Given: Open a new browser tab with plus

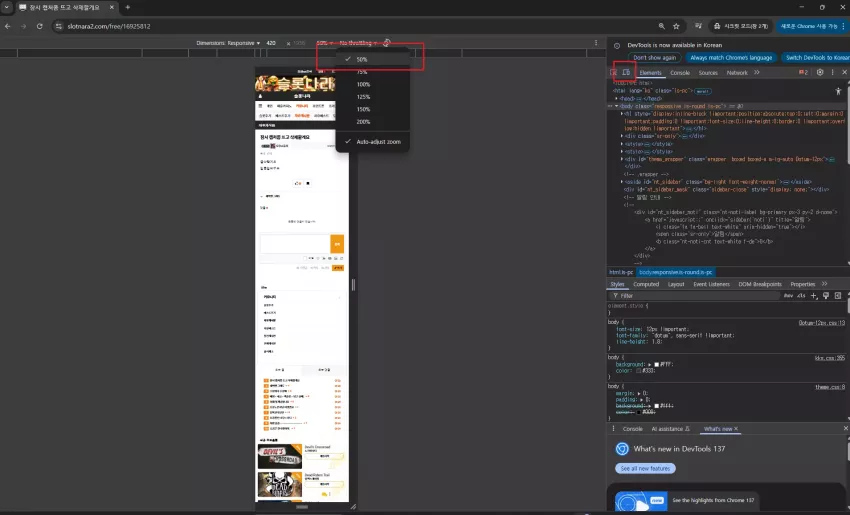Looking at the screenshot, I should [127, 8].
